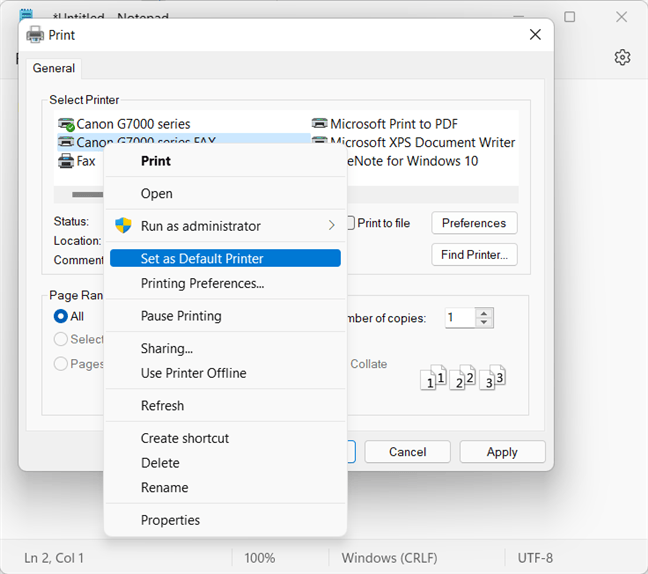The image size is (648, 574).
Task: Select Microsoft XPS Document Writer printer
Action: click(x=413, y=143)
